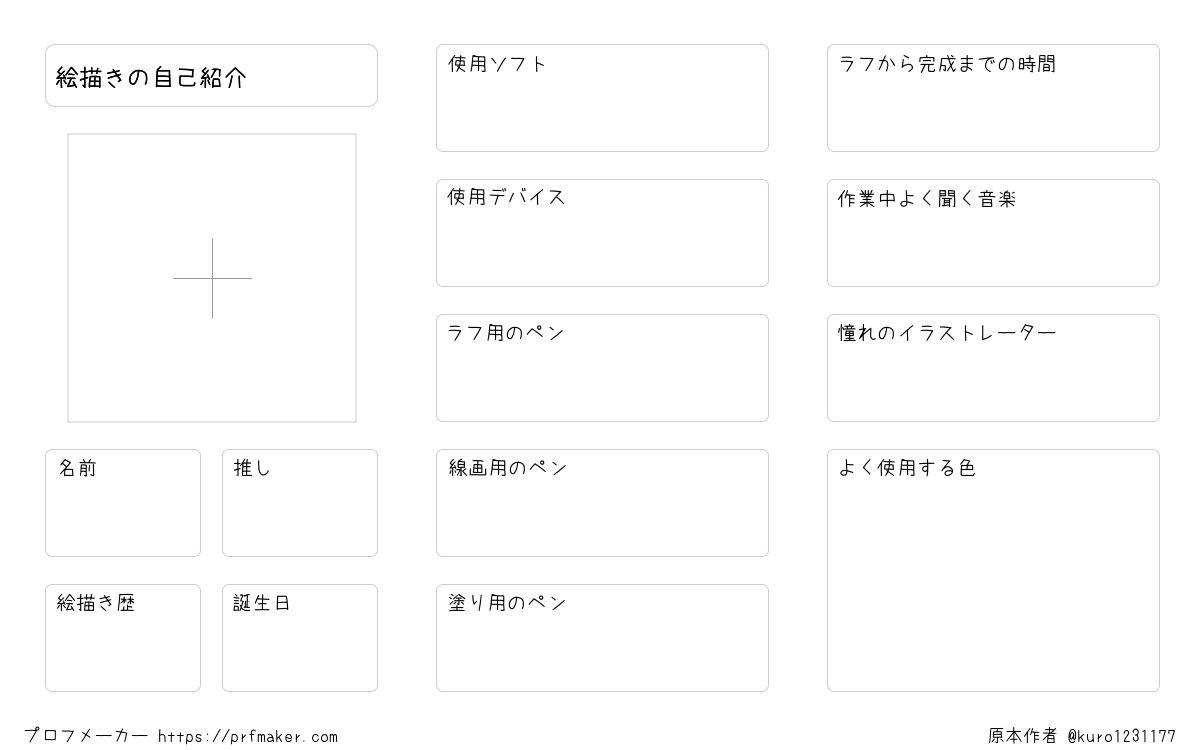This screenshot has width=1200, height=750.
Task: Select the 憧れのイラストレーター box
Action: (x=993, y=368)
